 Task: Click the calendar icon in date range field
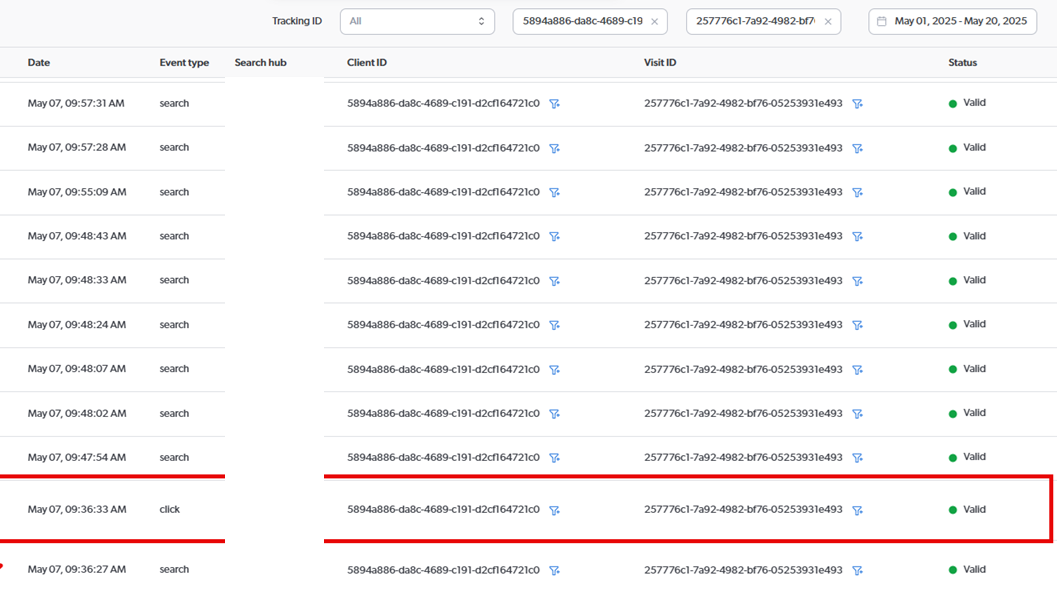pyautogui.click(x=882, y=22)
